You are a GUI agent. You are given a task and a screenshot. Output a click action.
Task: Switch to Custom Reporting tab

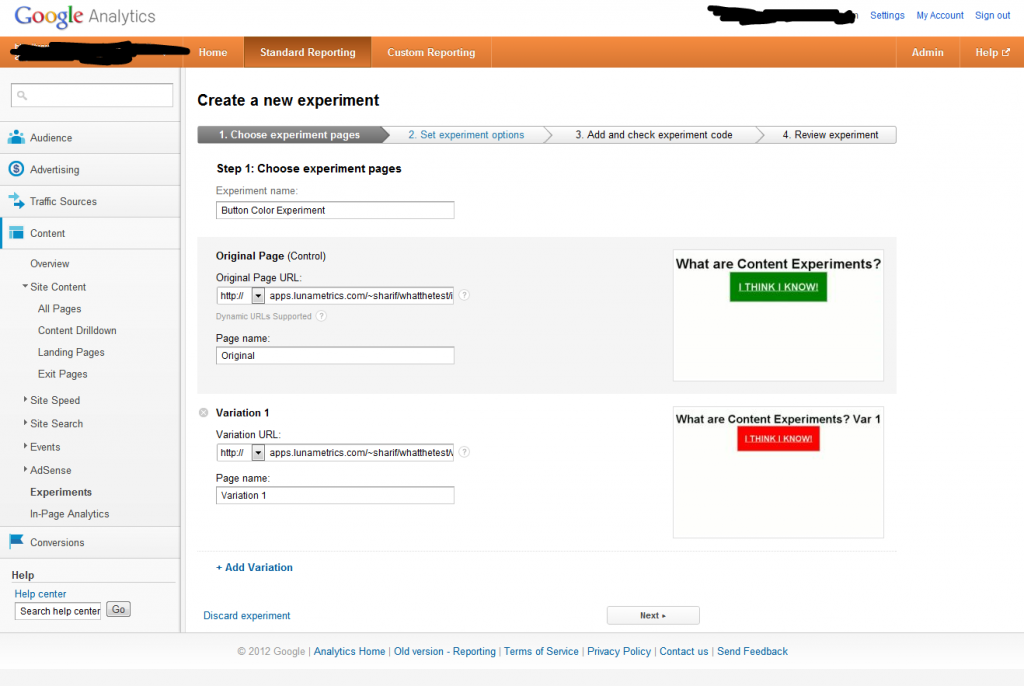[431, 52]
